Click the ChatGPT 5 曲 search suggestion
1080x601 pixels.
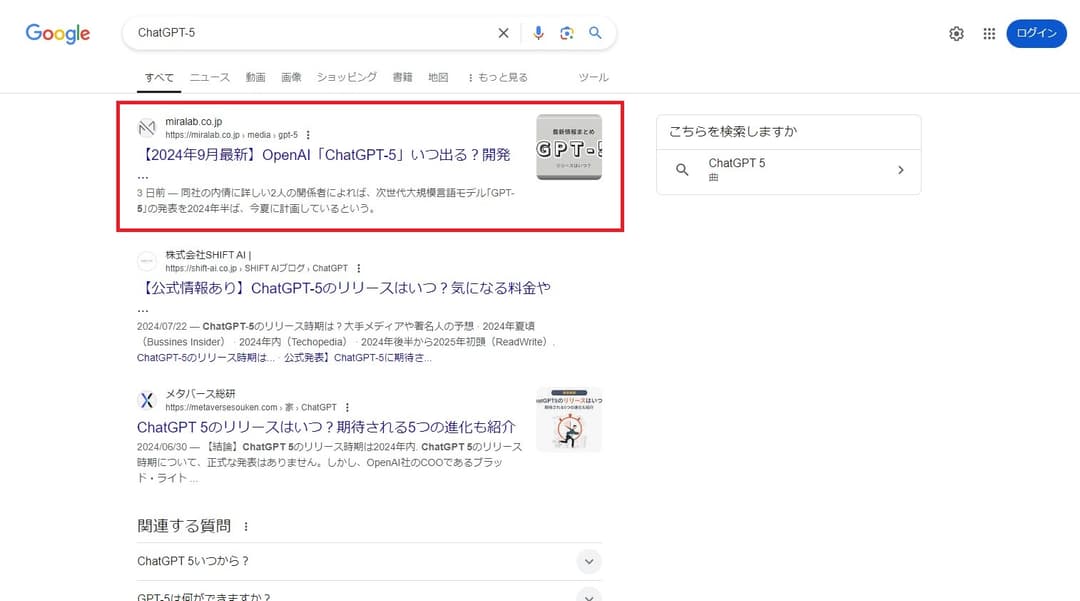click(789, 169)
